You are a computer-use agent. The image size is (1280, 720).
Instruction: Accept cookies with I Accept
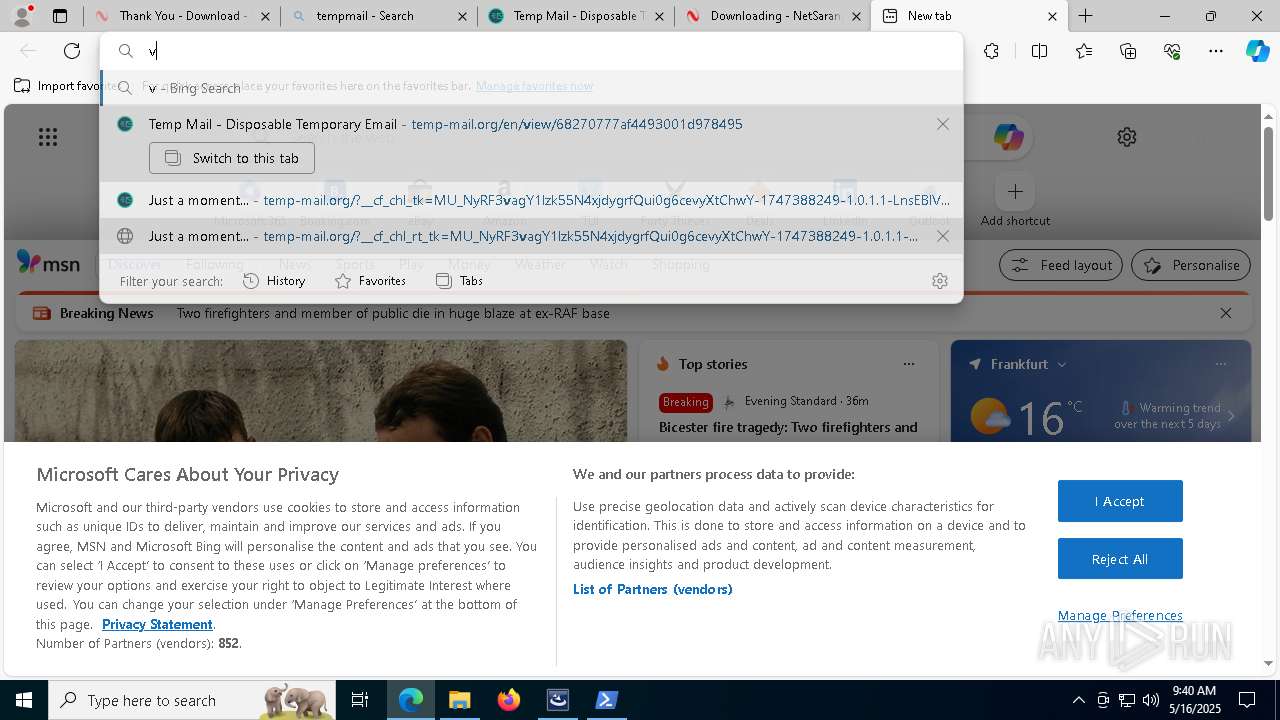point(1120,501)
